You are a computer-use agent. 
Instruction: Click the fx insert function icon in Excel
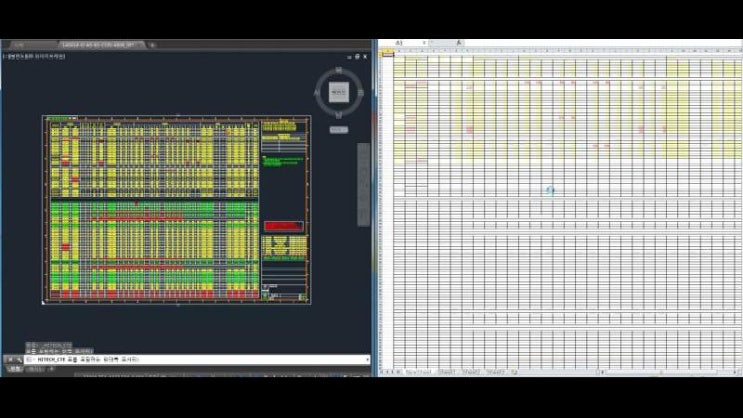[458, 43]
